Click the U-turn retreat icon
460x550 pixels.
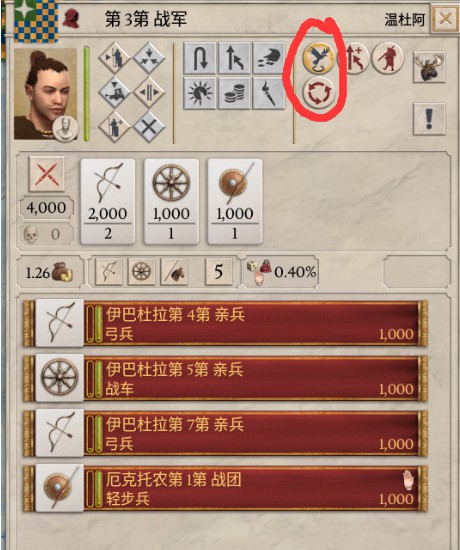click(x=200, y=58)
